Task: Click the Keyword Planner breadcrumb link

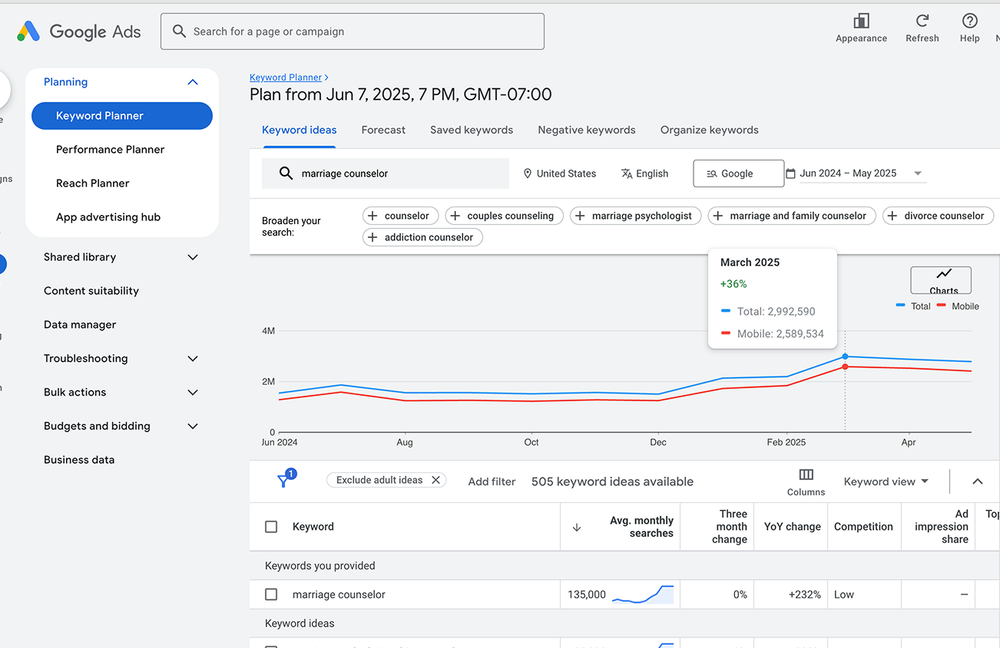Action: 285,77
